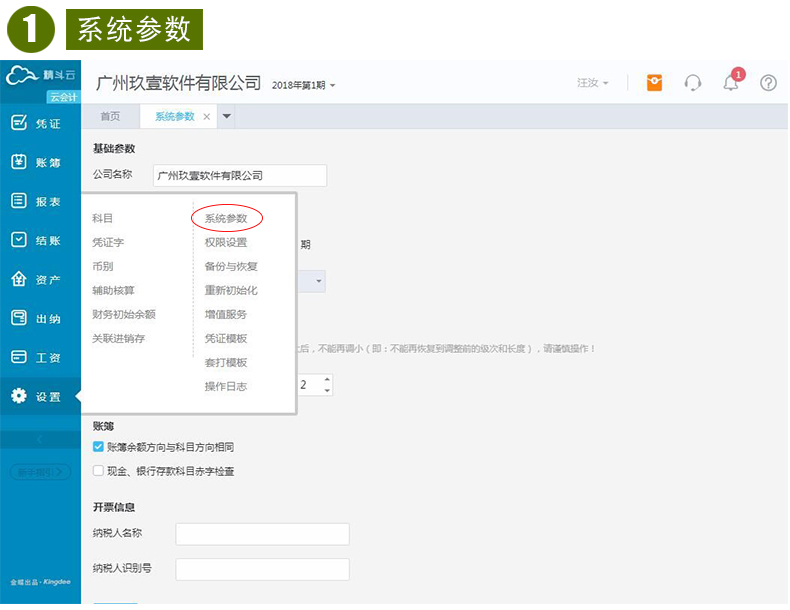Enable 现金、银行存款科目赤字检查 checkbox
The height and width of the screenshot is (610, 790).
98,470
